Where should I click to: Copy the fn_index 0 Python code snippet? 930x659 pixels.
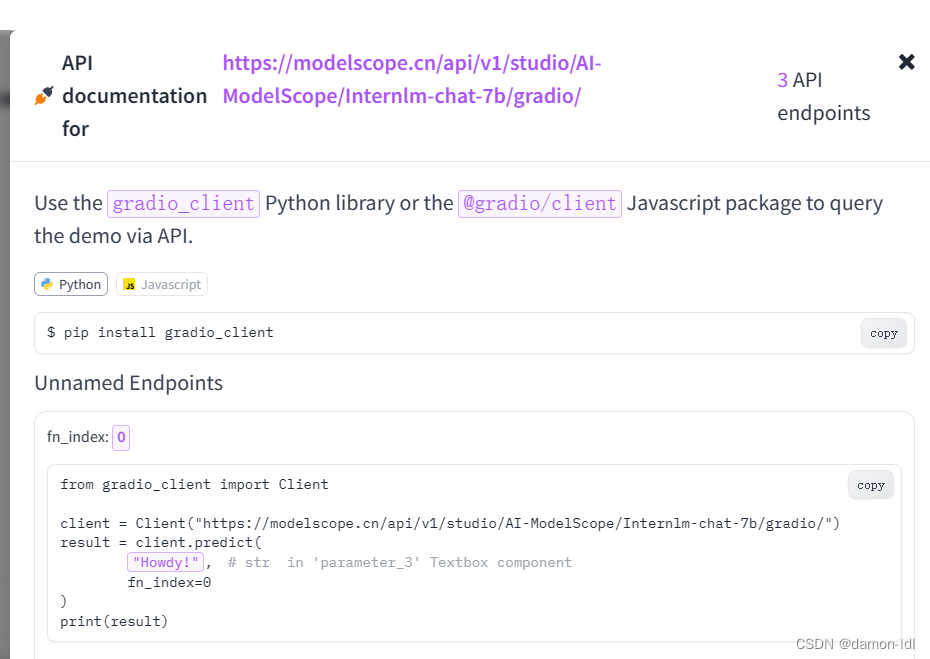(871, 485)
